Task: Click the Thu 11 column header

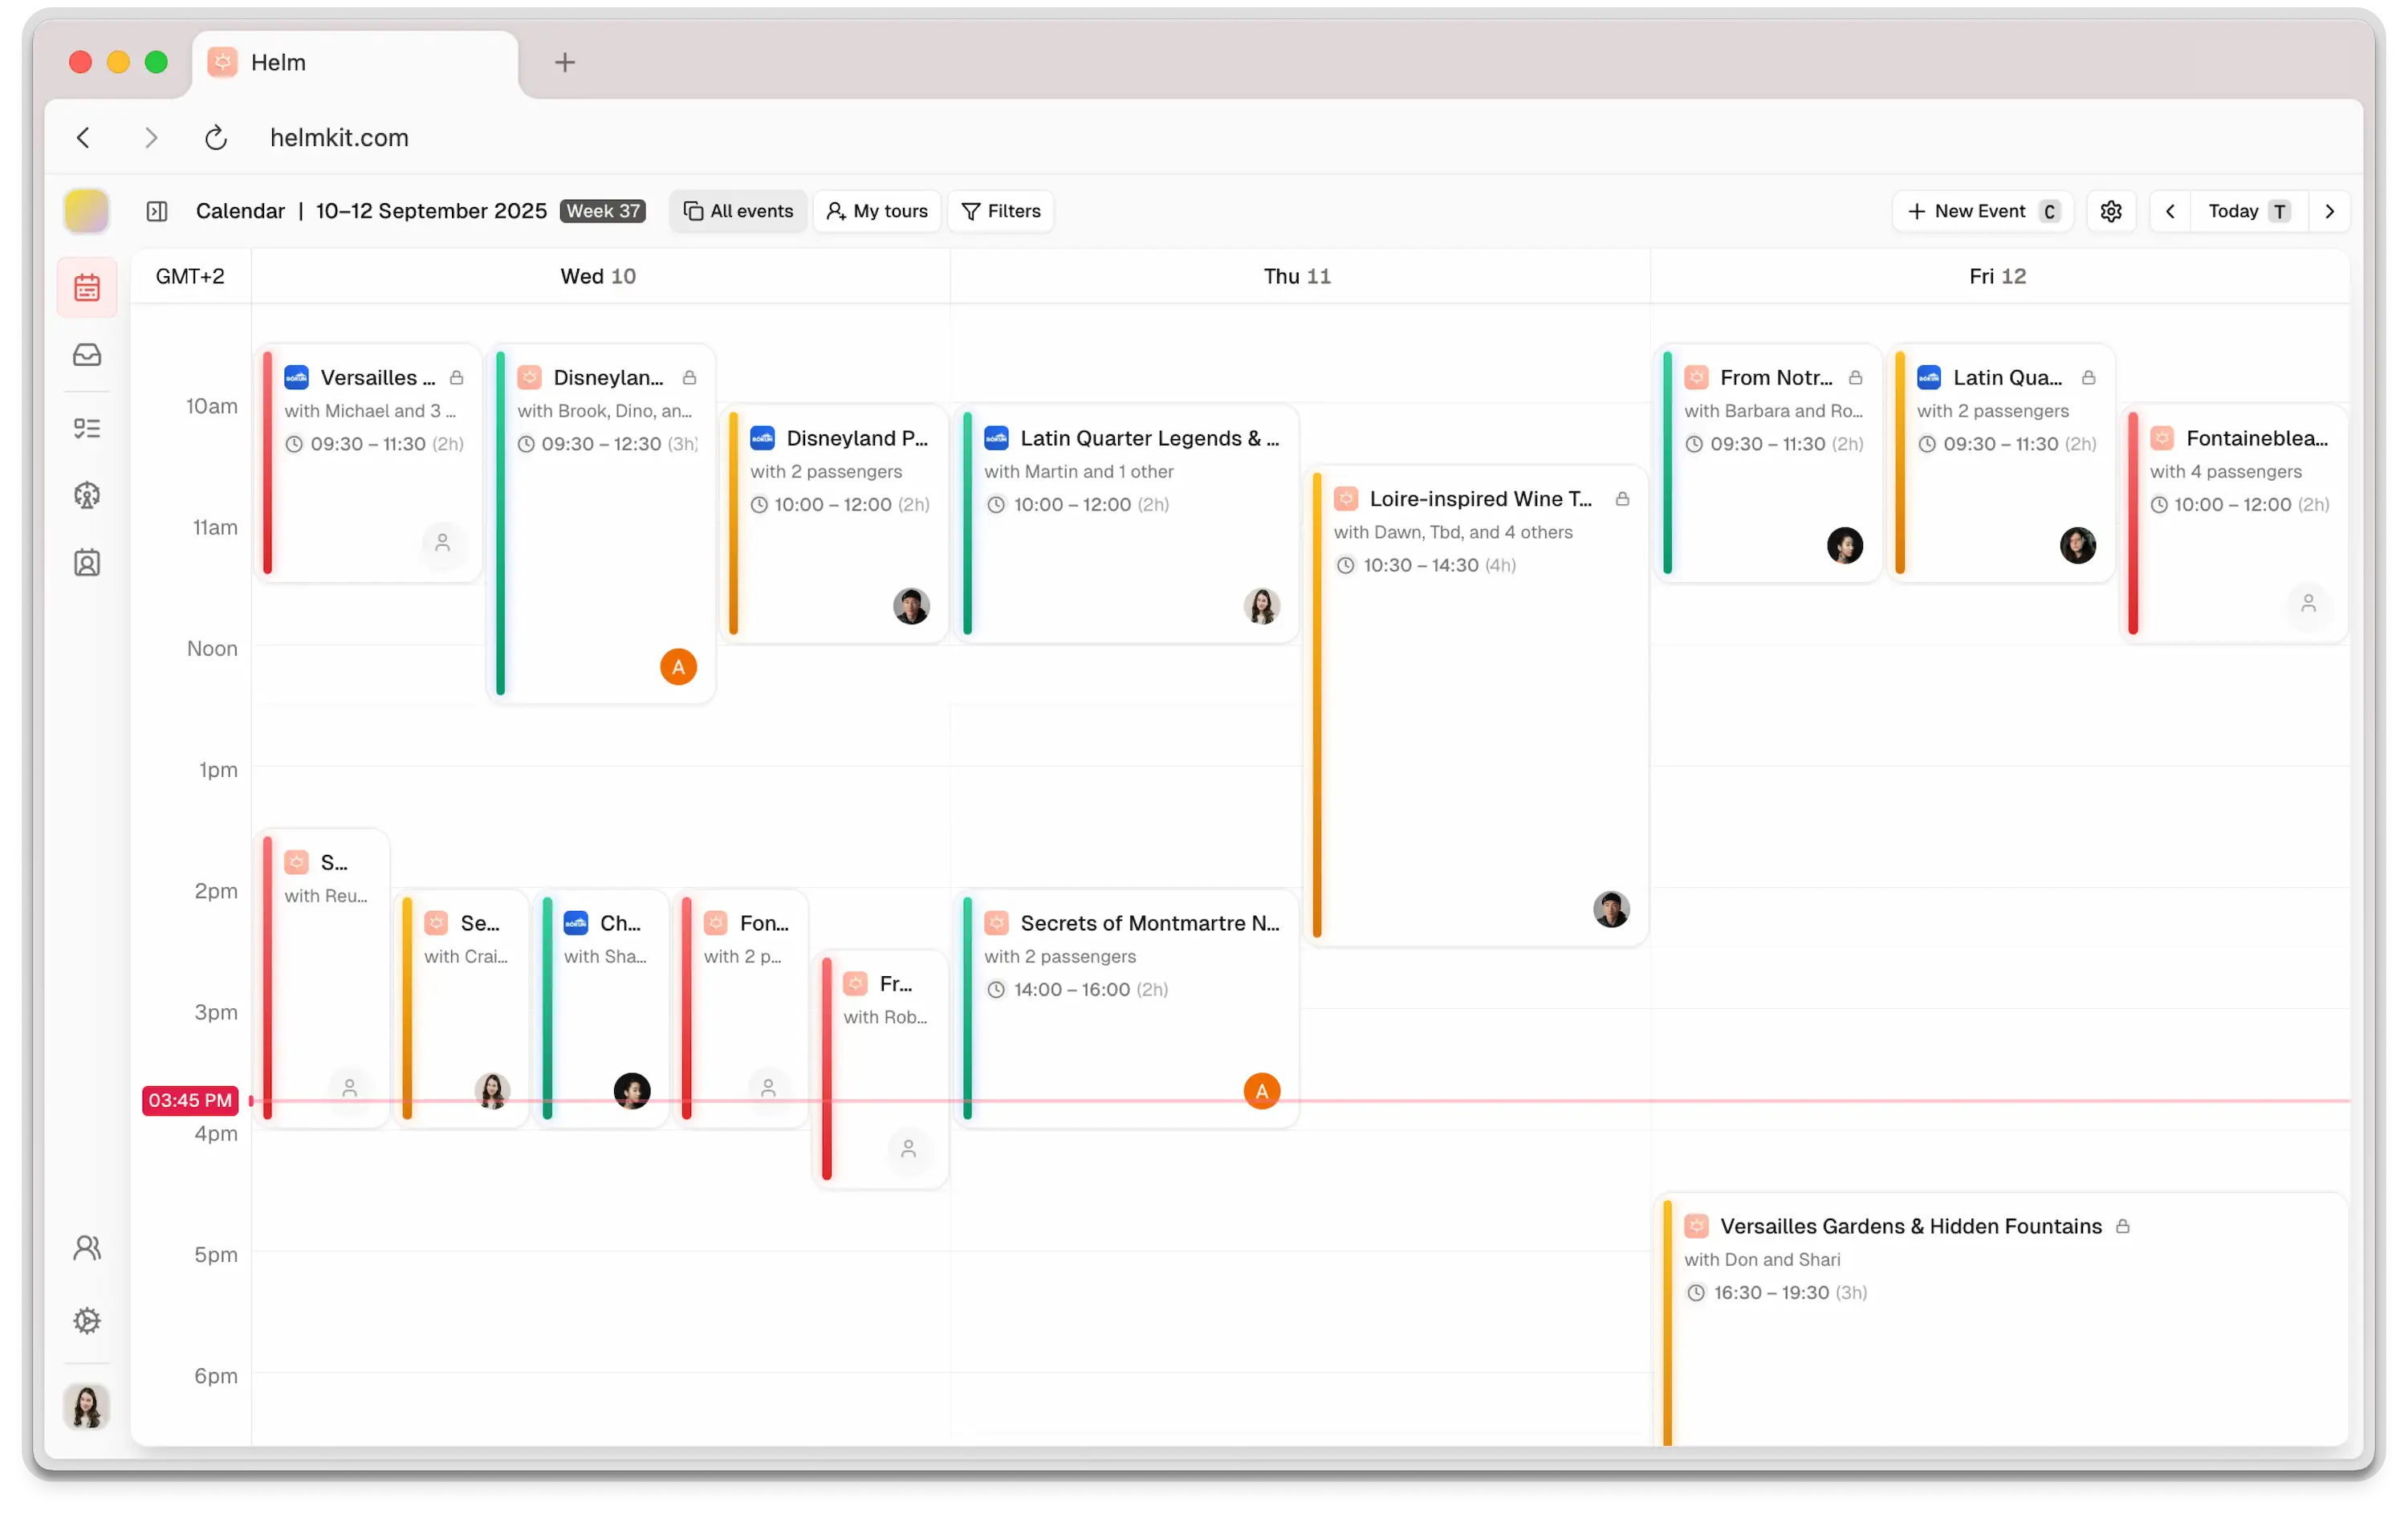Action: point(1296,276)
